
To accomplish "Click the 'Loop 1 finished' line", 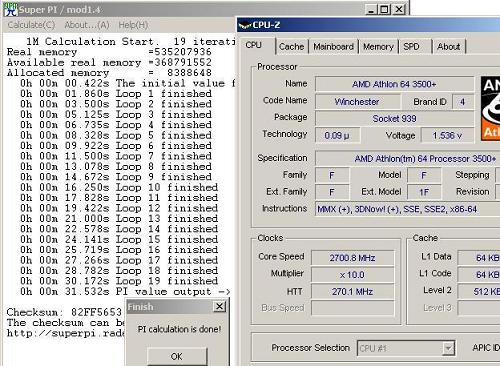I will point(116,94).
